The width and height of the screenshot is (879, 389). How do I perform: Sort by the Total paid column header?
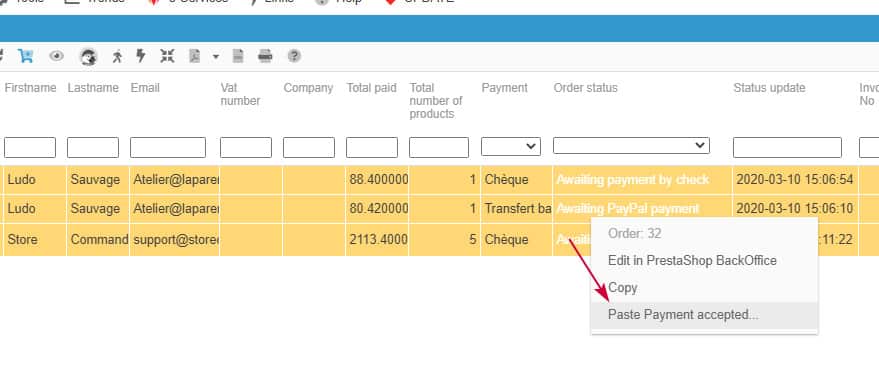click(372, 88)
